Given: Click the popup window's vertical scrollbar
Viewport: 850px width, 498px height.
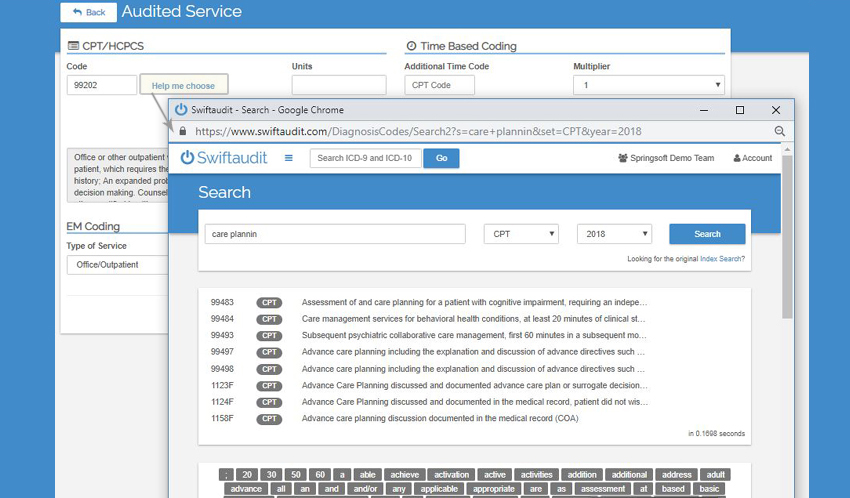Looking at the screenshot, I should point(786,240).
